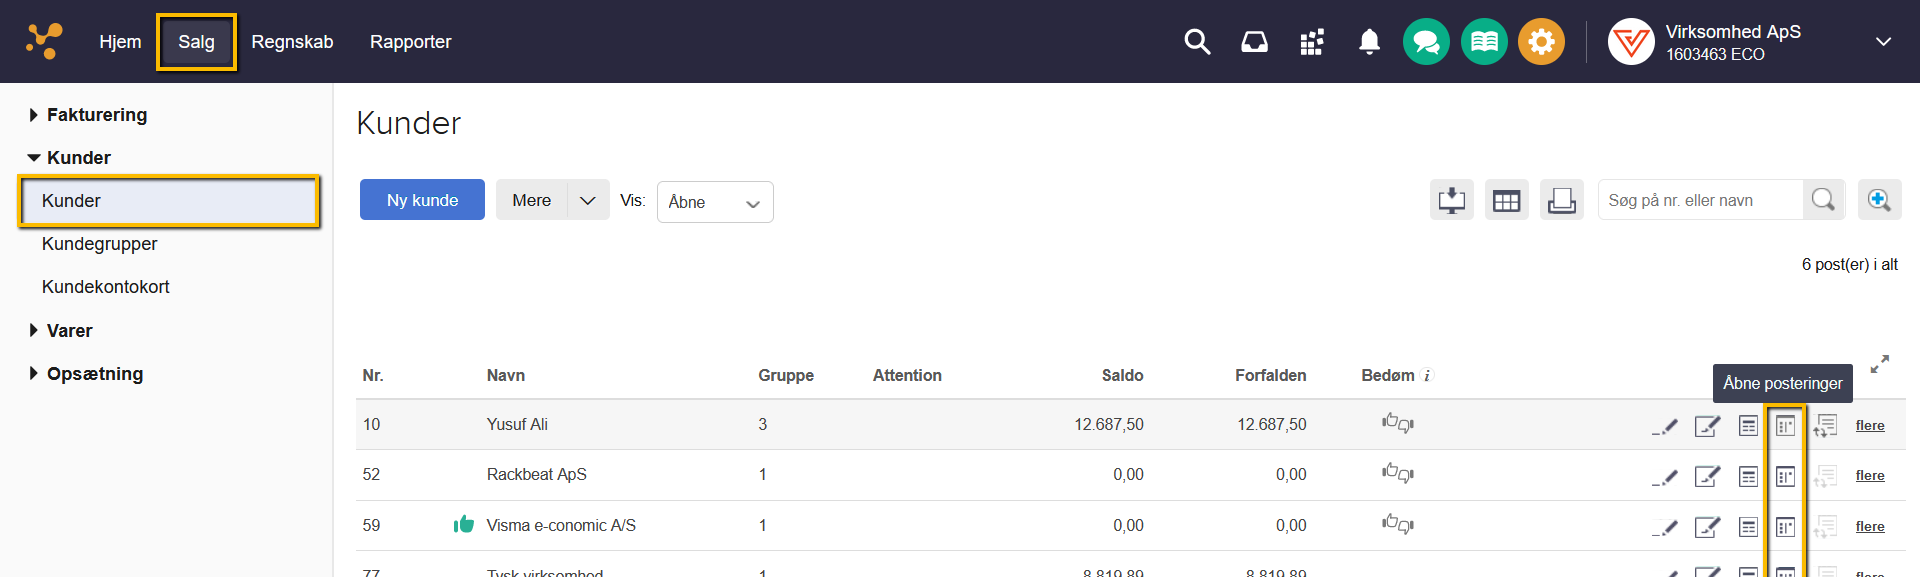This screenshot has width=1920, height=577.
Task: Open the Vis filter dropdown showing Åbne
Action: [714, 202]
